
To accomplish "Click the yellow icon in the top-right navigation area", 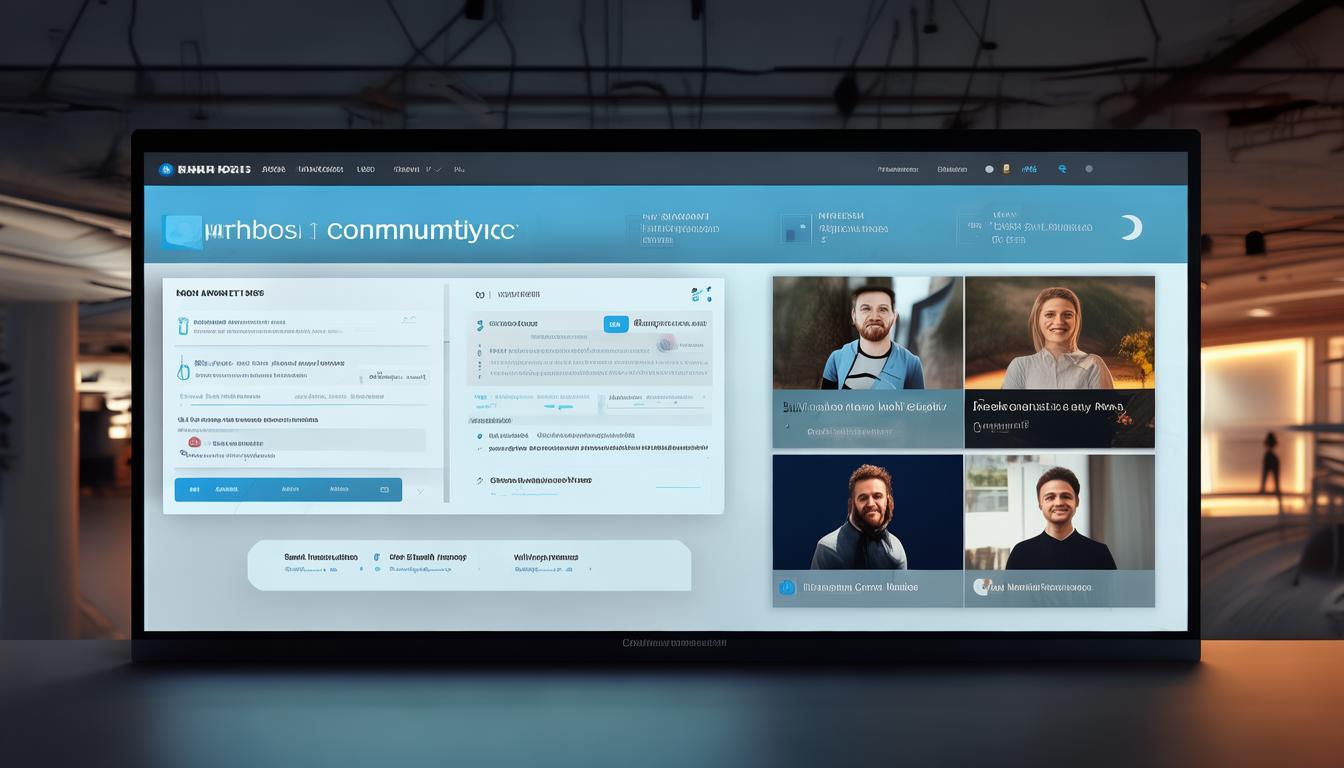I will 1007,169.
